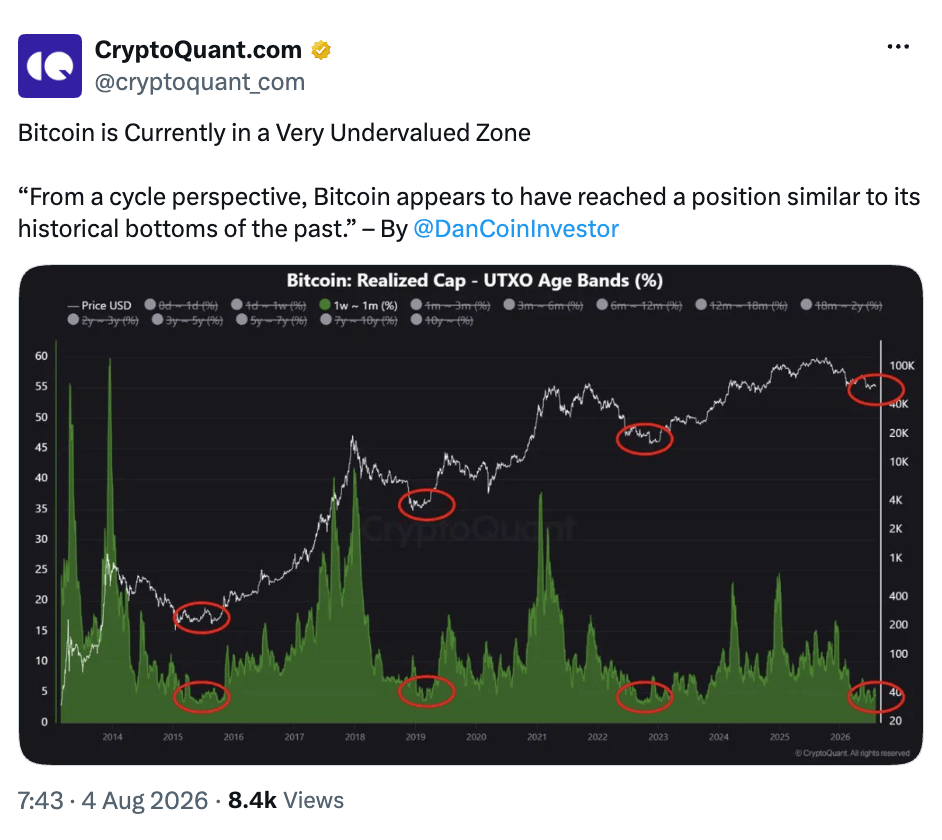Image resolution: width=942 pixels, height=840 pixels.
Task: Show the 2y ~ 3y (%) legend series
Action: coord(103,320)
